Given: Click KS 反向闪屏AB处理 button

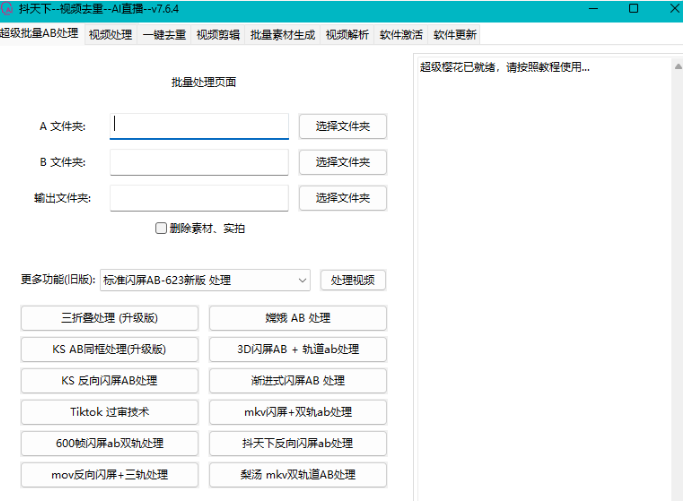Looking at the screenshot, I should (x=109, y=381).
